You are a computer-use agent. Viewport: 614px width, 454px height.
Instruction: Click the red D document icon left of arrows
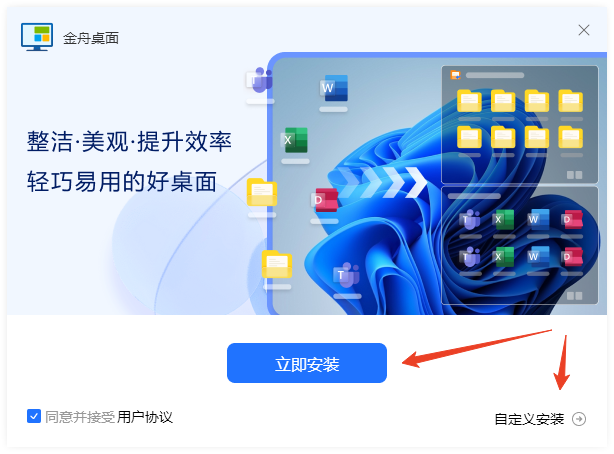(x=325, y=200)
